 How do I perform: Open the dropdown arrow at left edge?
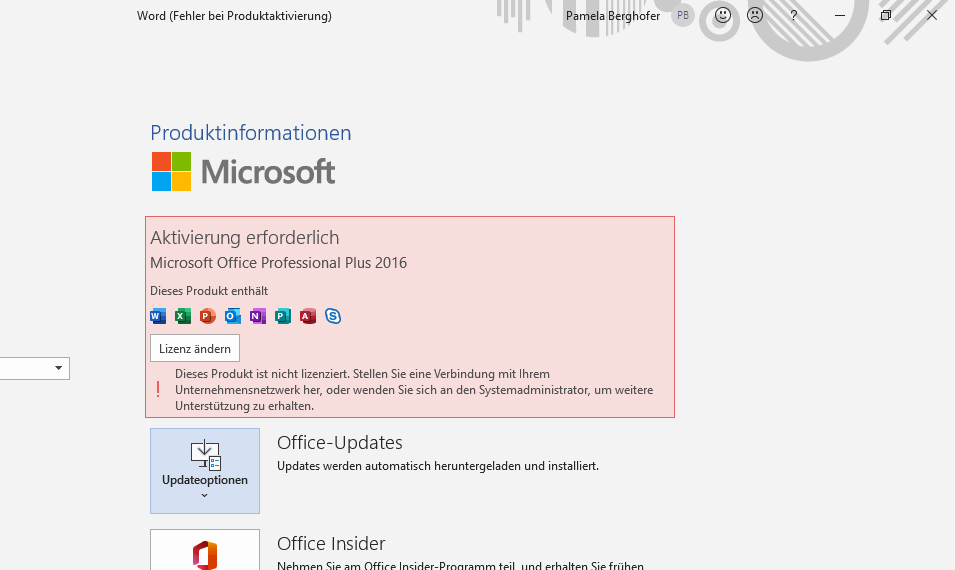58,368
